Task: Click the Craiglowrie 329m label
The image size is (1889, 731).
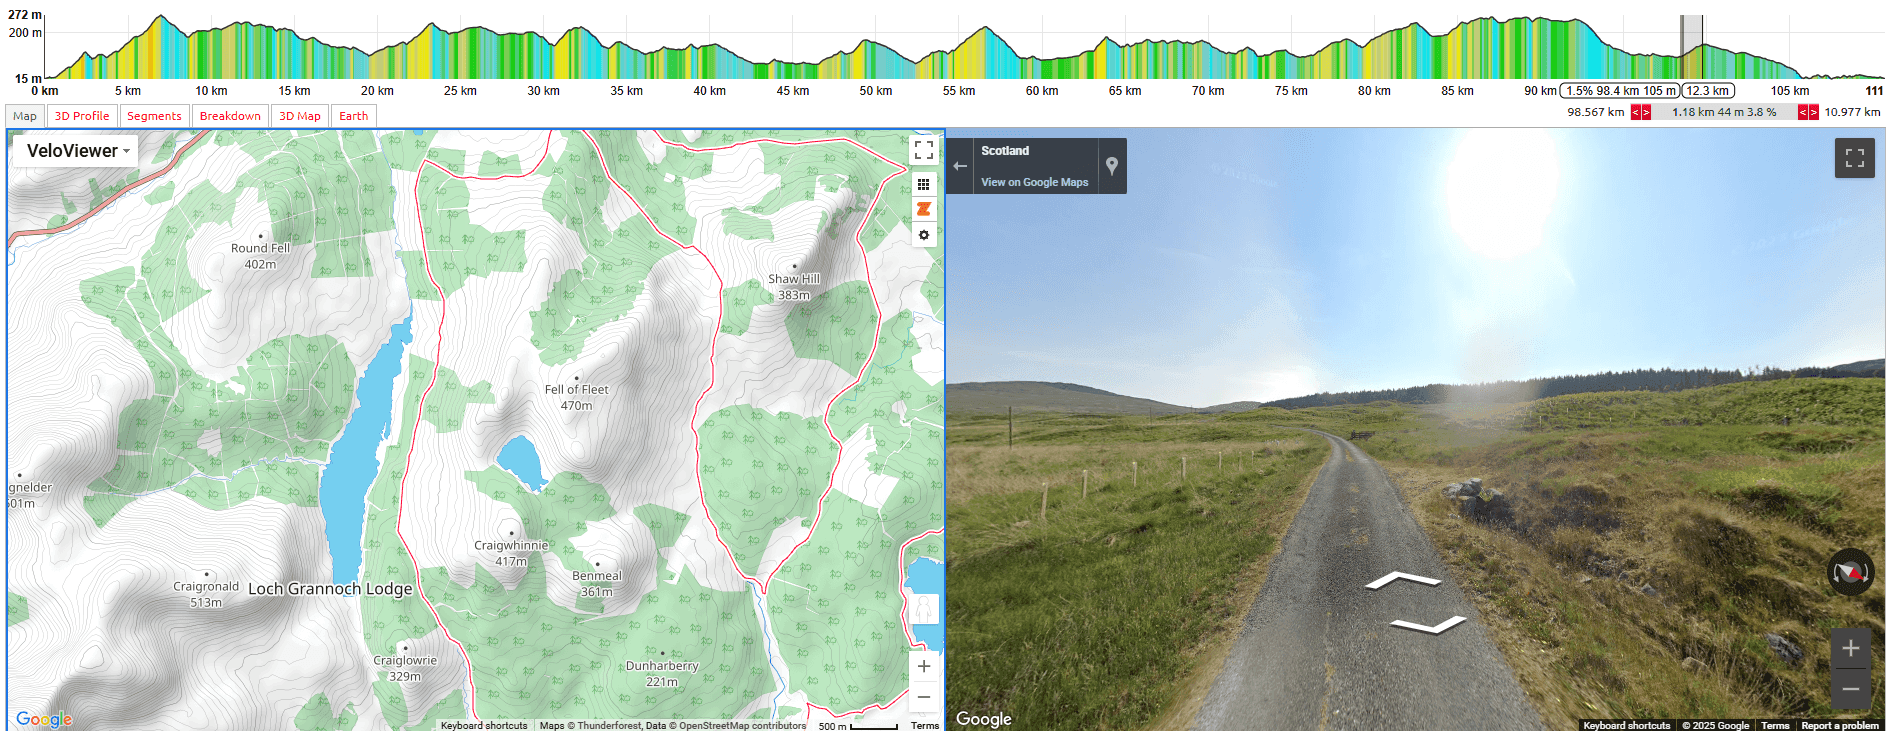Action: (x=405, y=668)
